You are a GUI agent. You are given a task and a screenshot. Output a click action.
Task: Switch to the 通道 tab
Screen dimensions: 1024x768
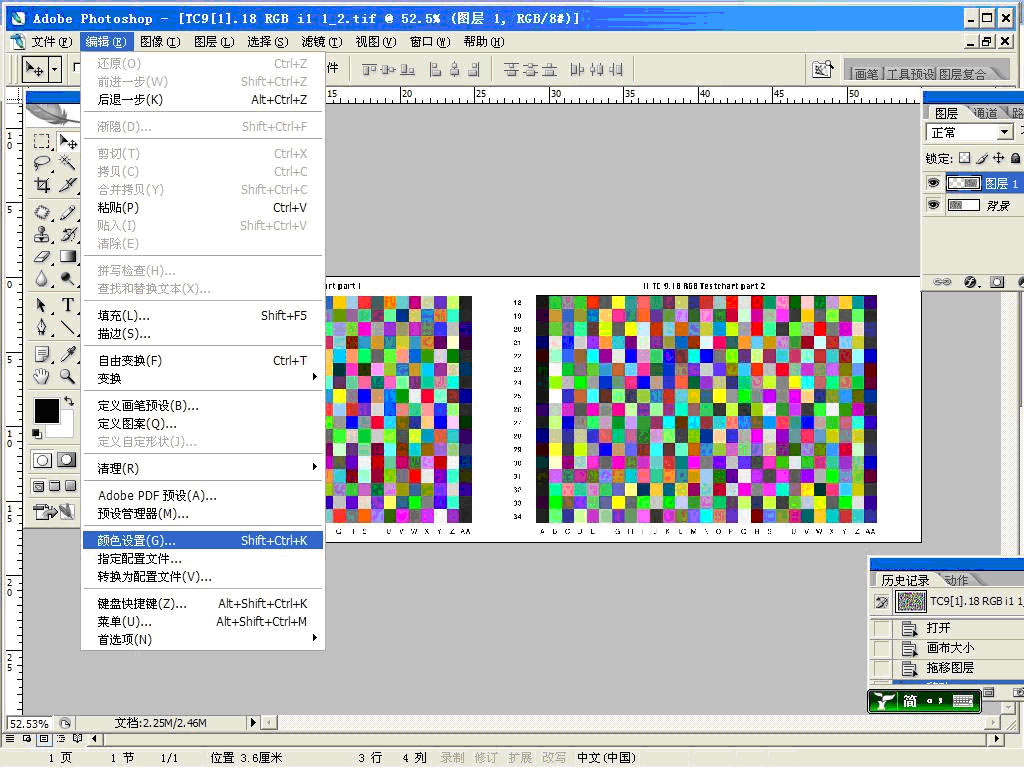point(985,113)
